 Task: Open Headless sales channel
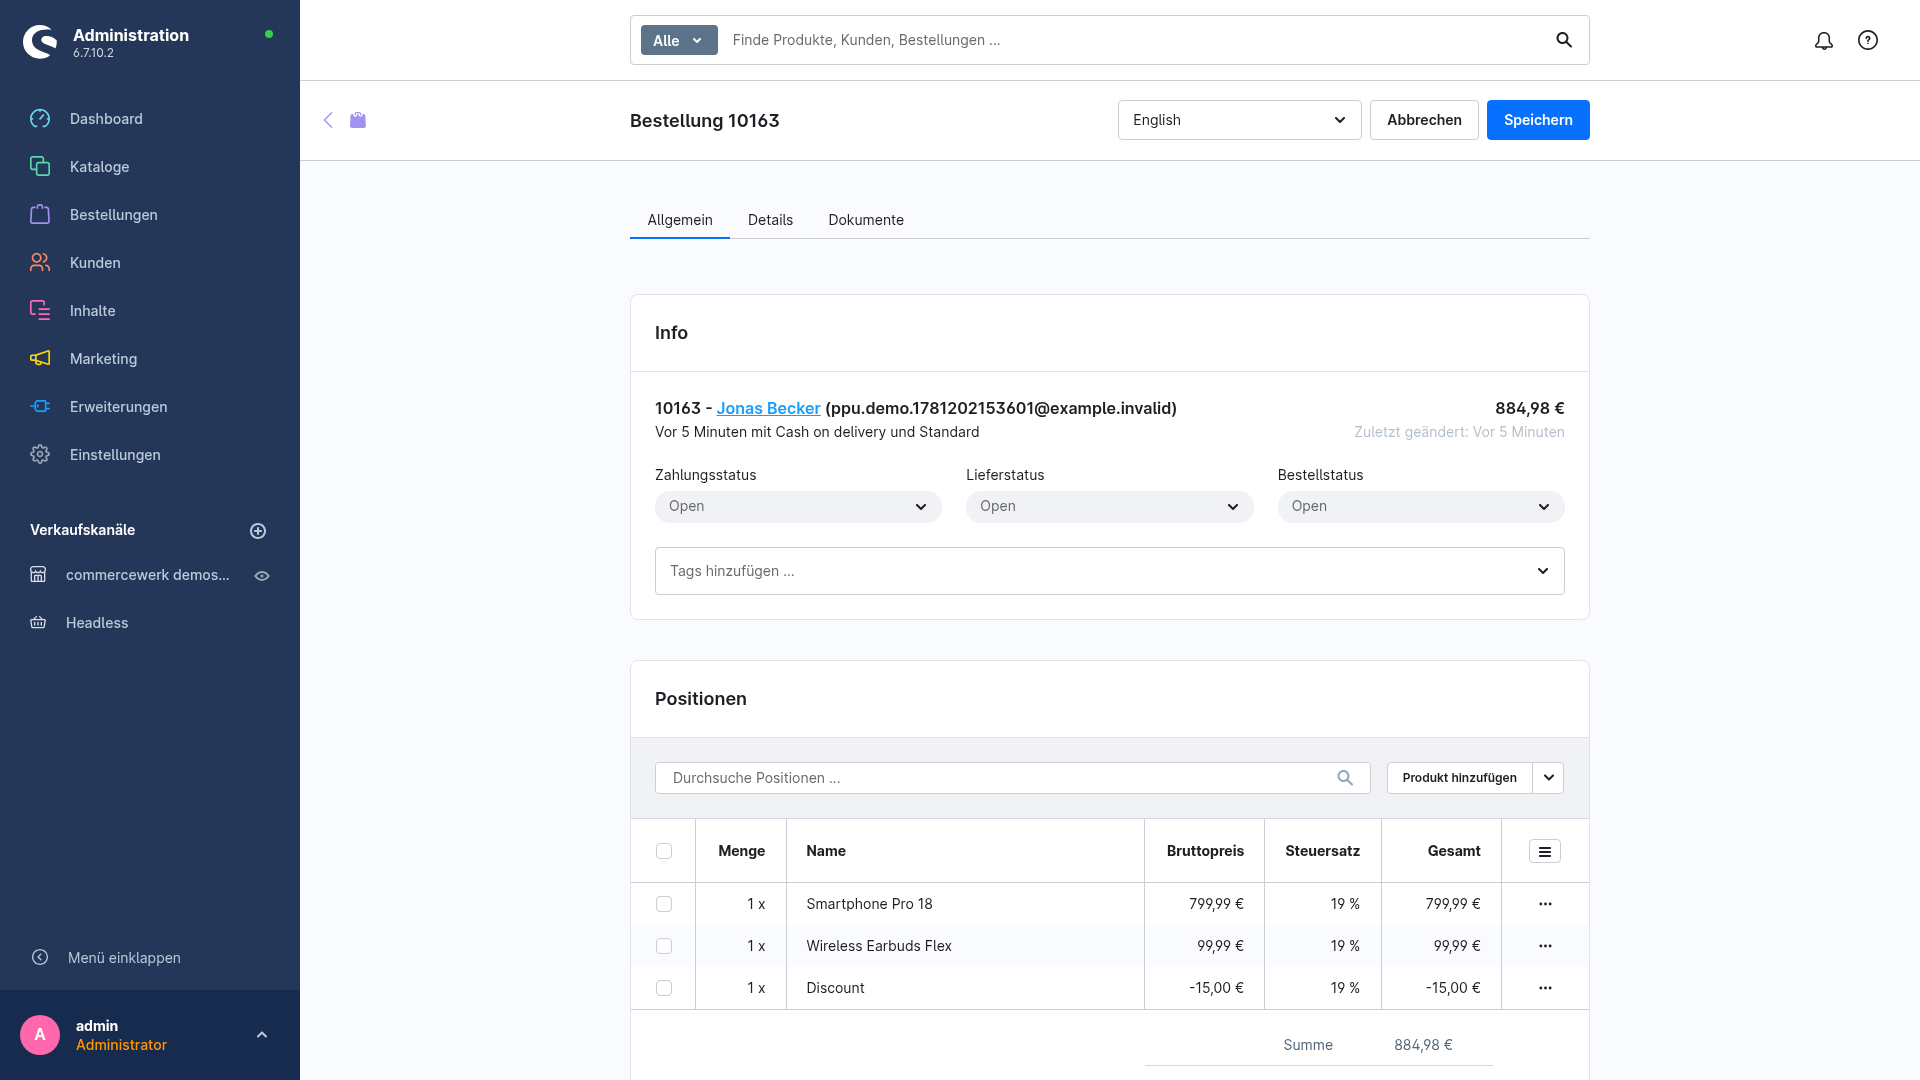coord(97,623)
